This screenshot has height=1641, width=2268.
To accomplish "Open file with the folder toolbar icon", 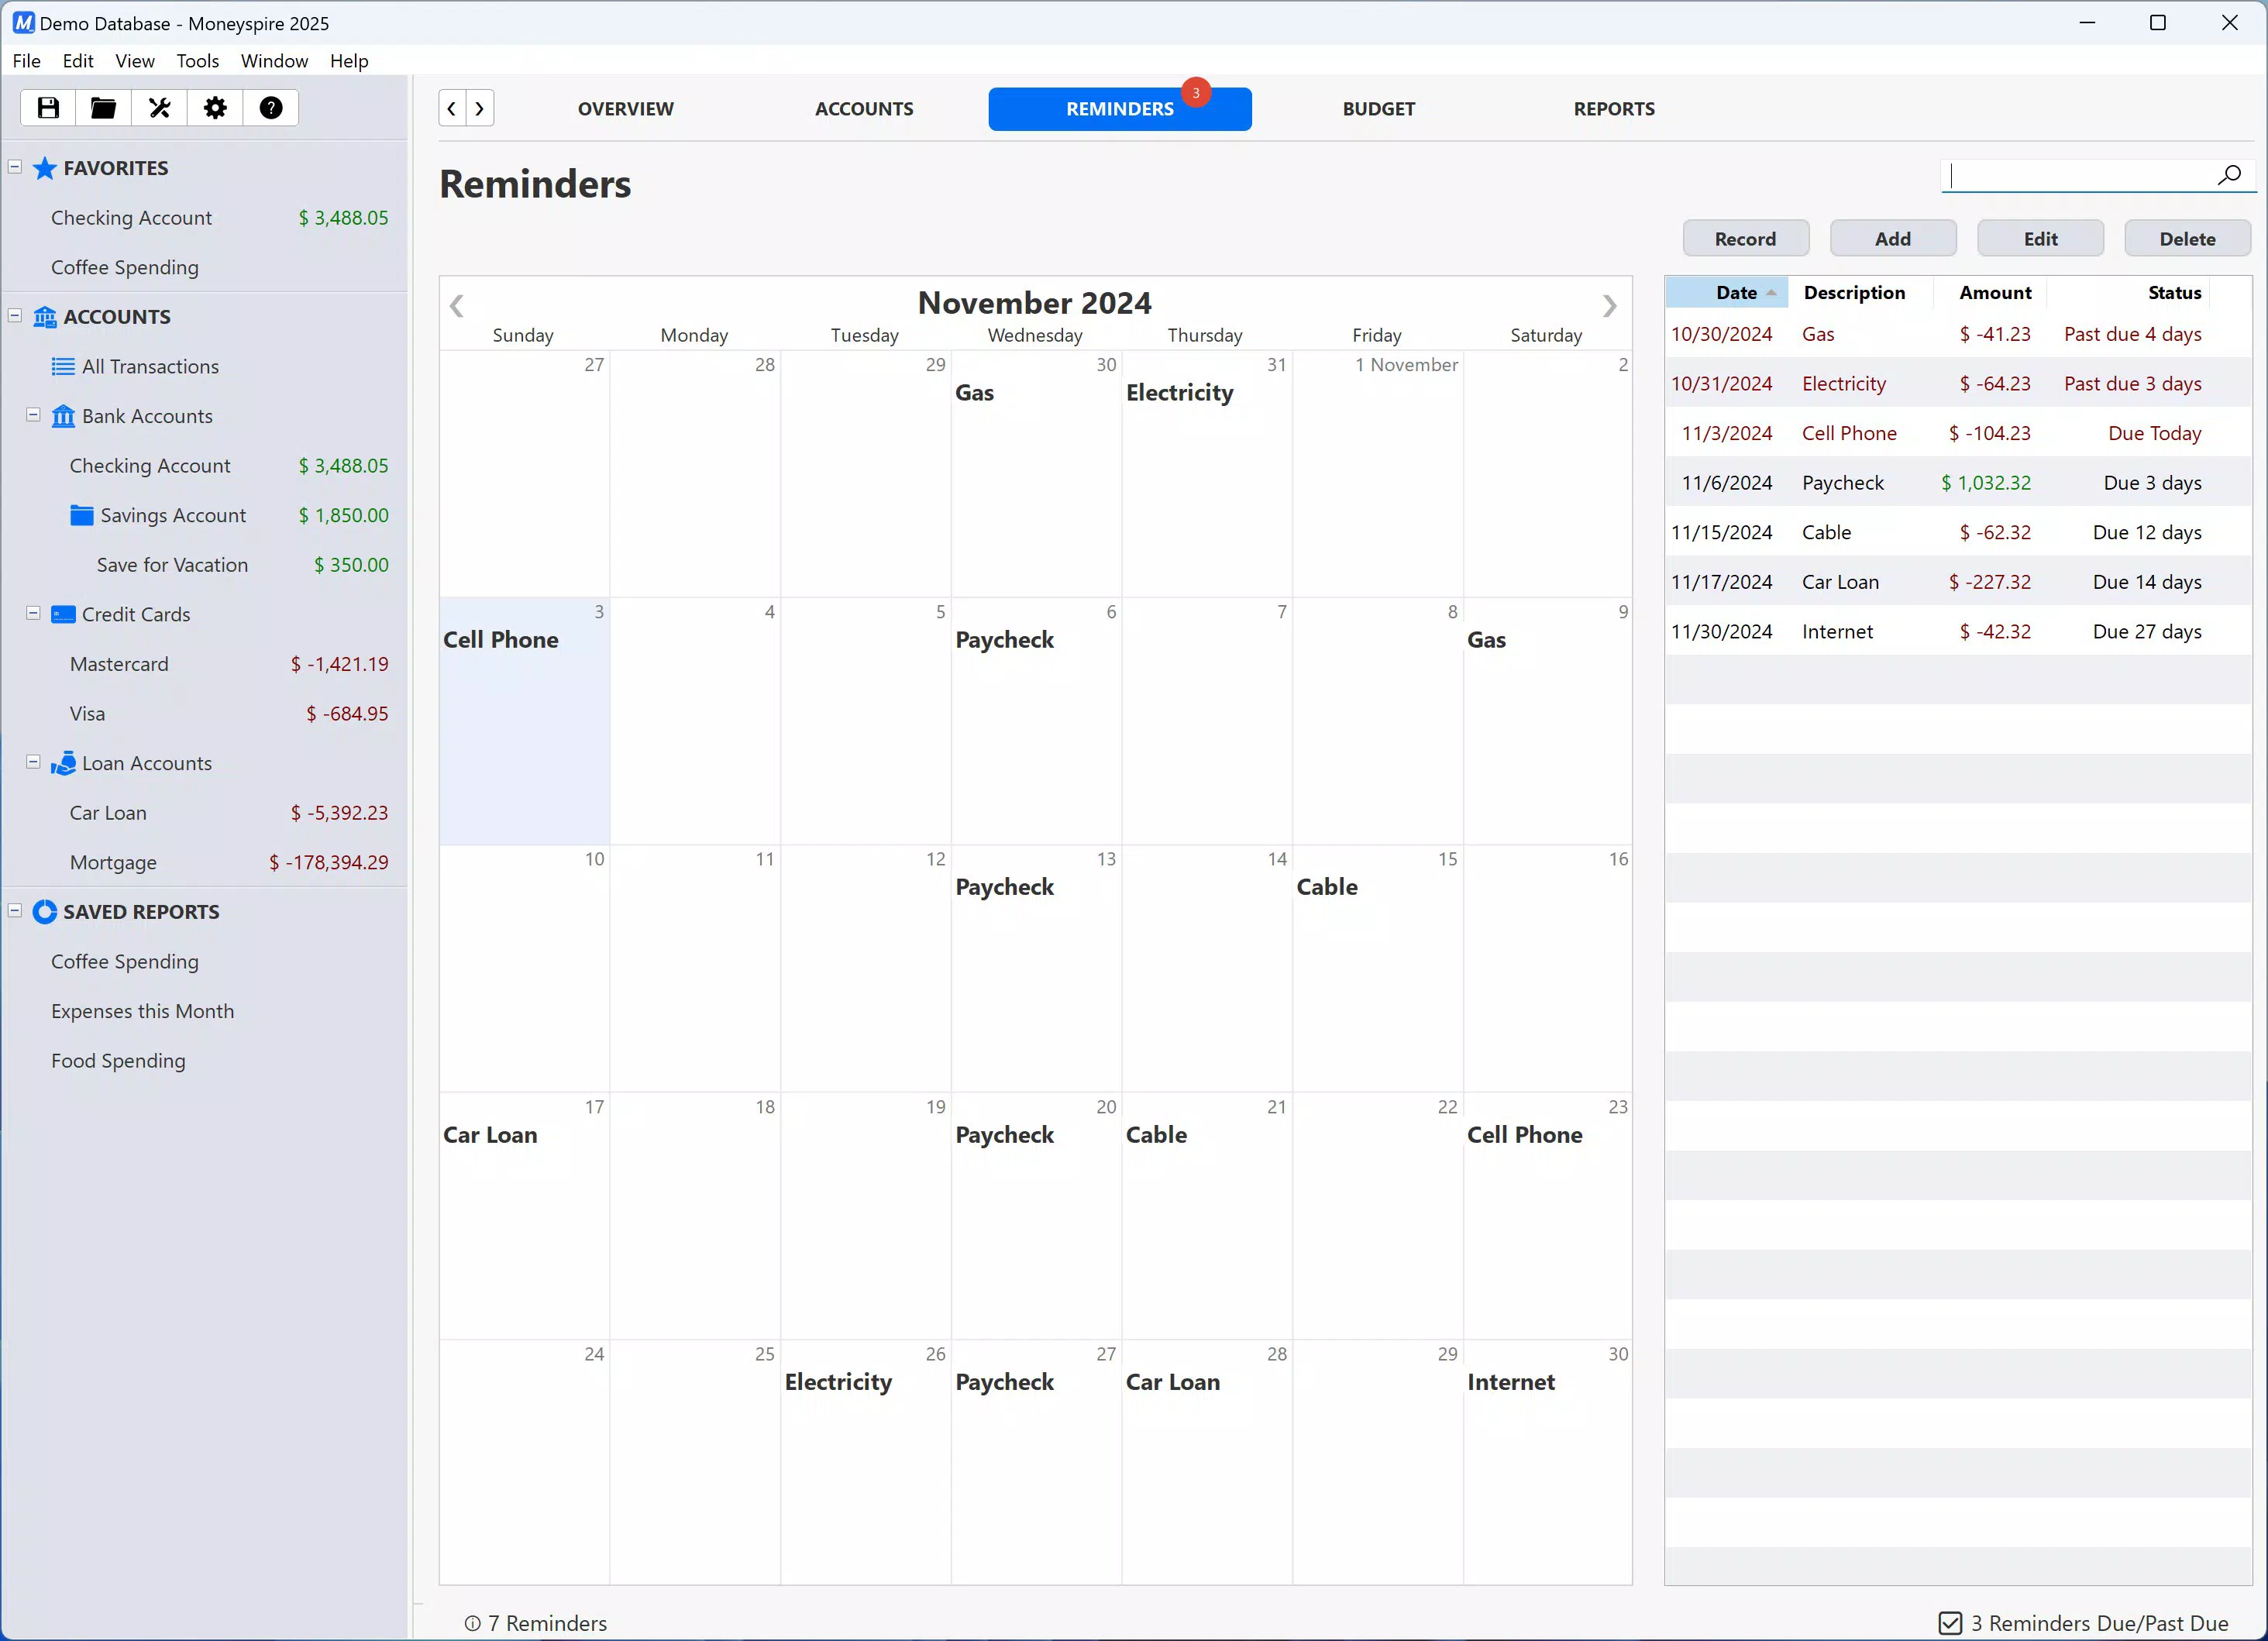I will (103, 108).
